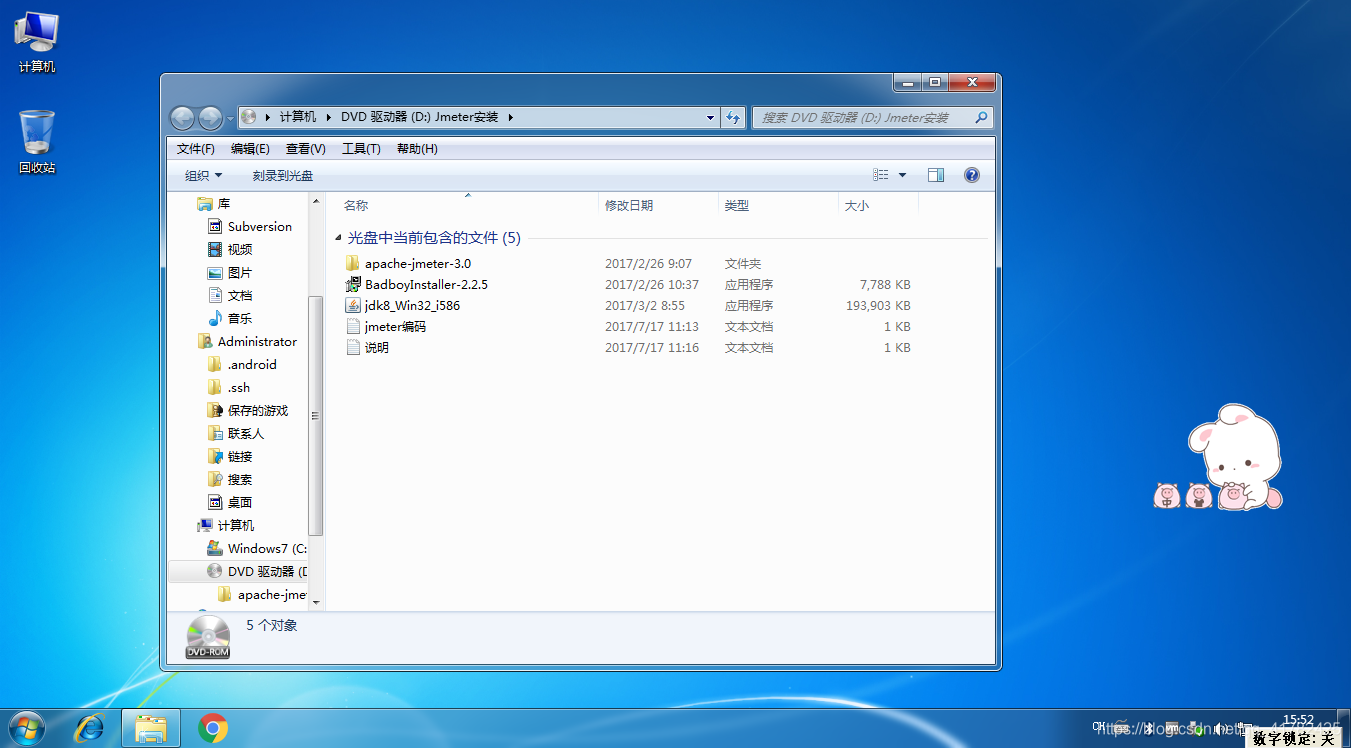
Task: Open the 查看(V) menu
Action: pos(306,148)
